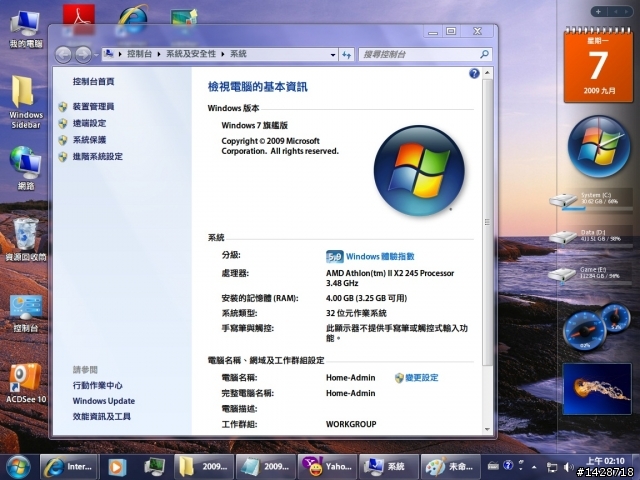
Task: Click 系統及安全性 breadcrumb segment
Action: pos(191,54)
